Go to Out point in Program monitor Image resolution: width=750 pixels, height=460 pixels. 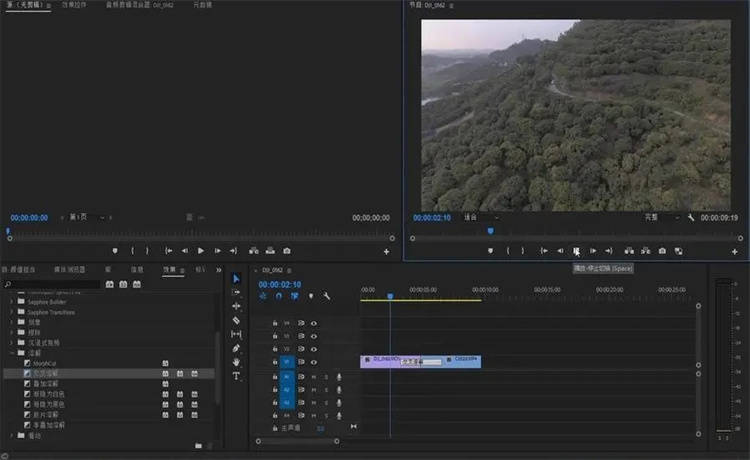[608, 251]
